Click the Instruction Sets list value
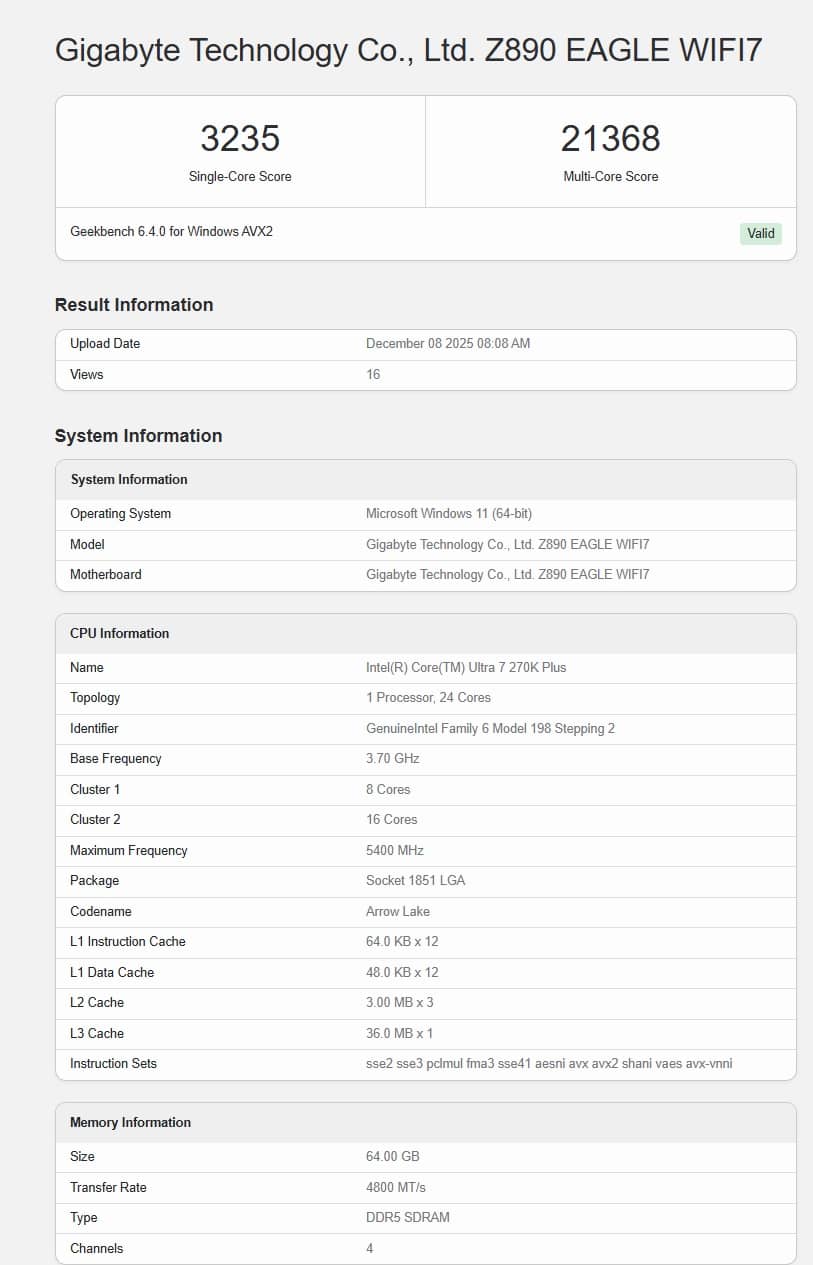Image resolution: width=813 pixels, height=1265 pixels. [x=549, y=1063]
